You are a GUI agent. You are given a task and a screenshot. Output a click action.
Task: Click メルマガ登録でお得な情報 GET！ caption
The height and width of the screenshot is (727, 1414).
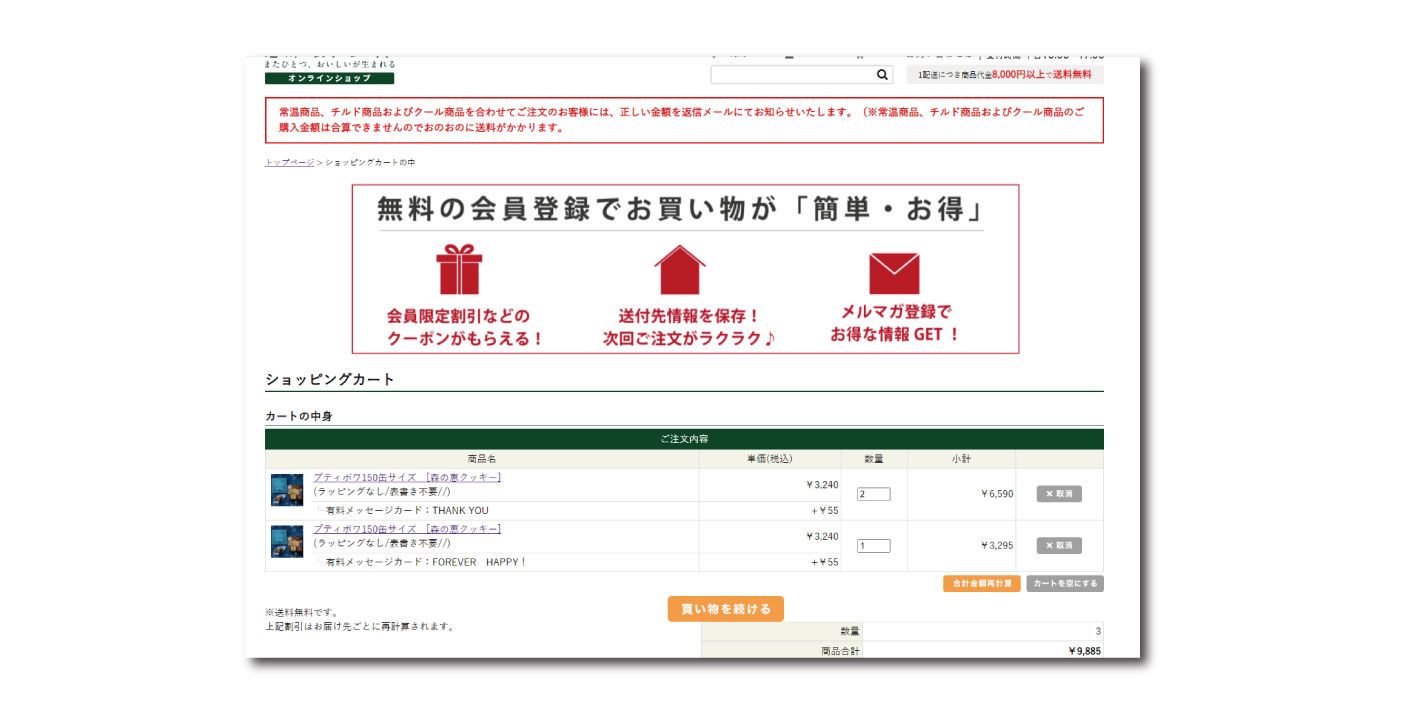pyautogui.click(x=895, y=323)
